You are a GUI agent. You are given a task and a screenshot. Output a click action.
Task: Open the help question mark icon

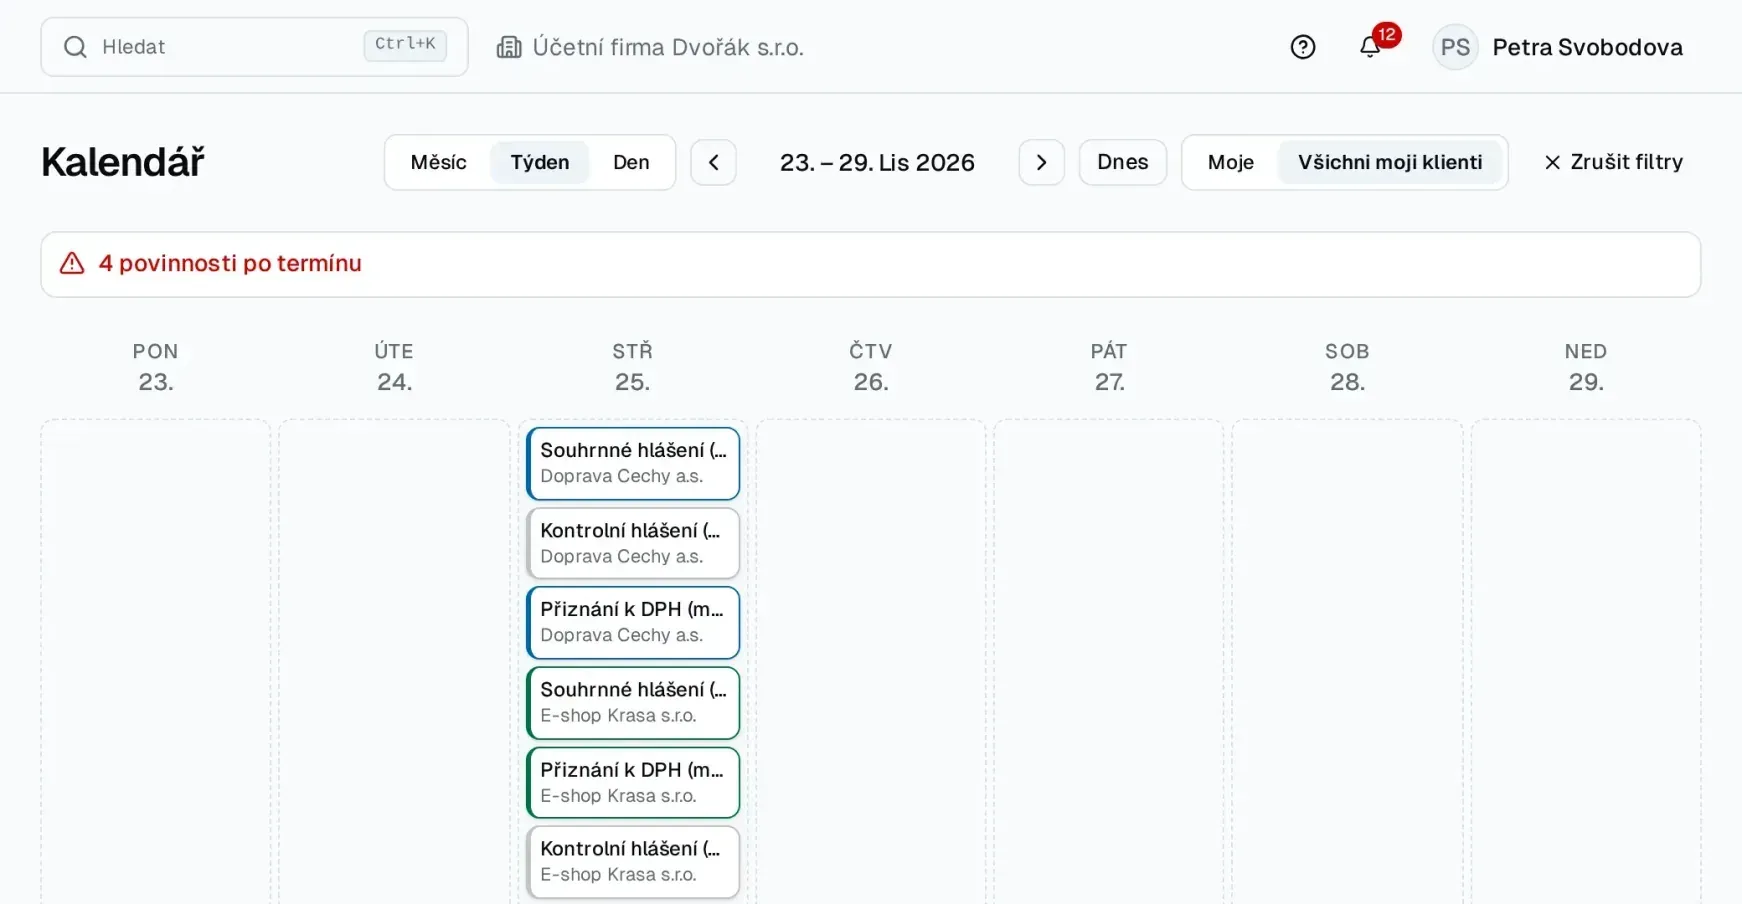click(1302, 47)
